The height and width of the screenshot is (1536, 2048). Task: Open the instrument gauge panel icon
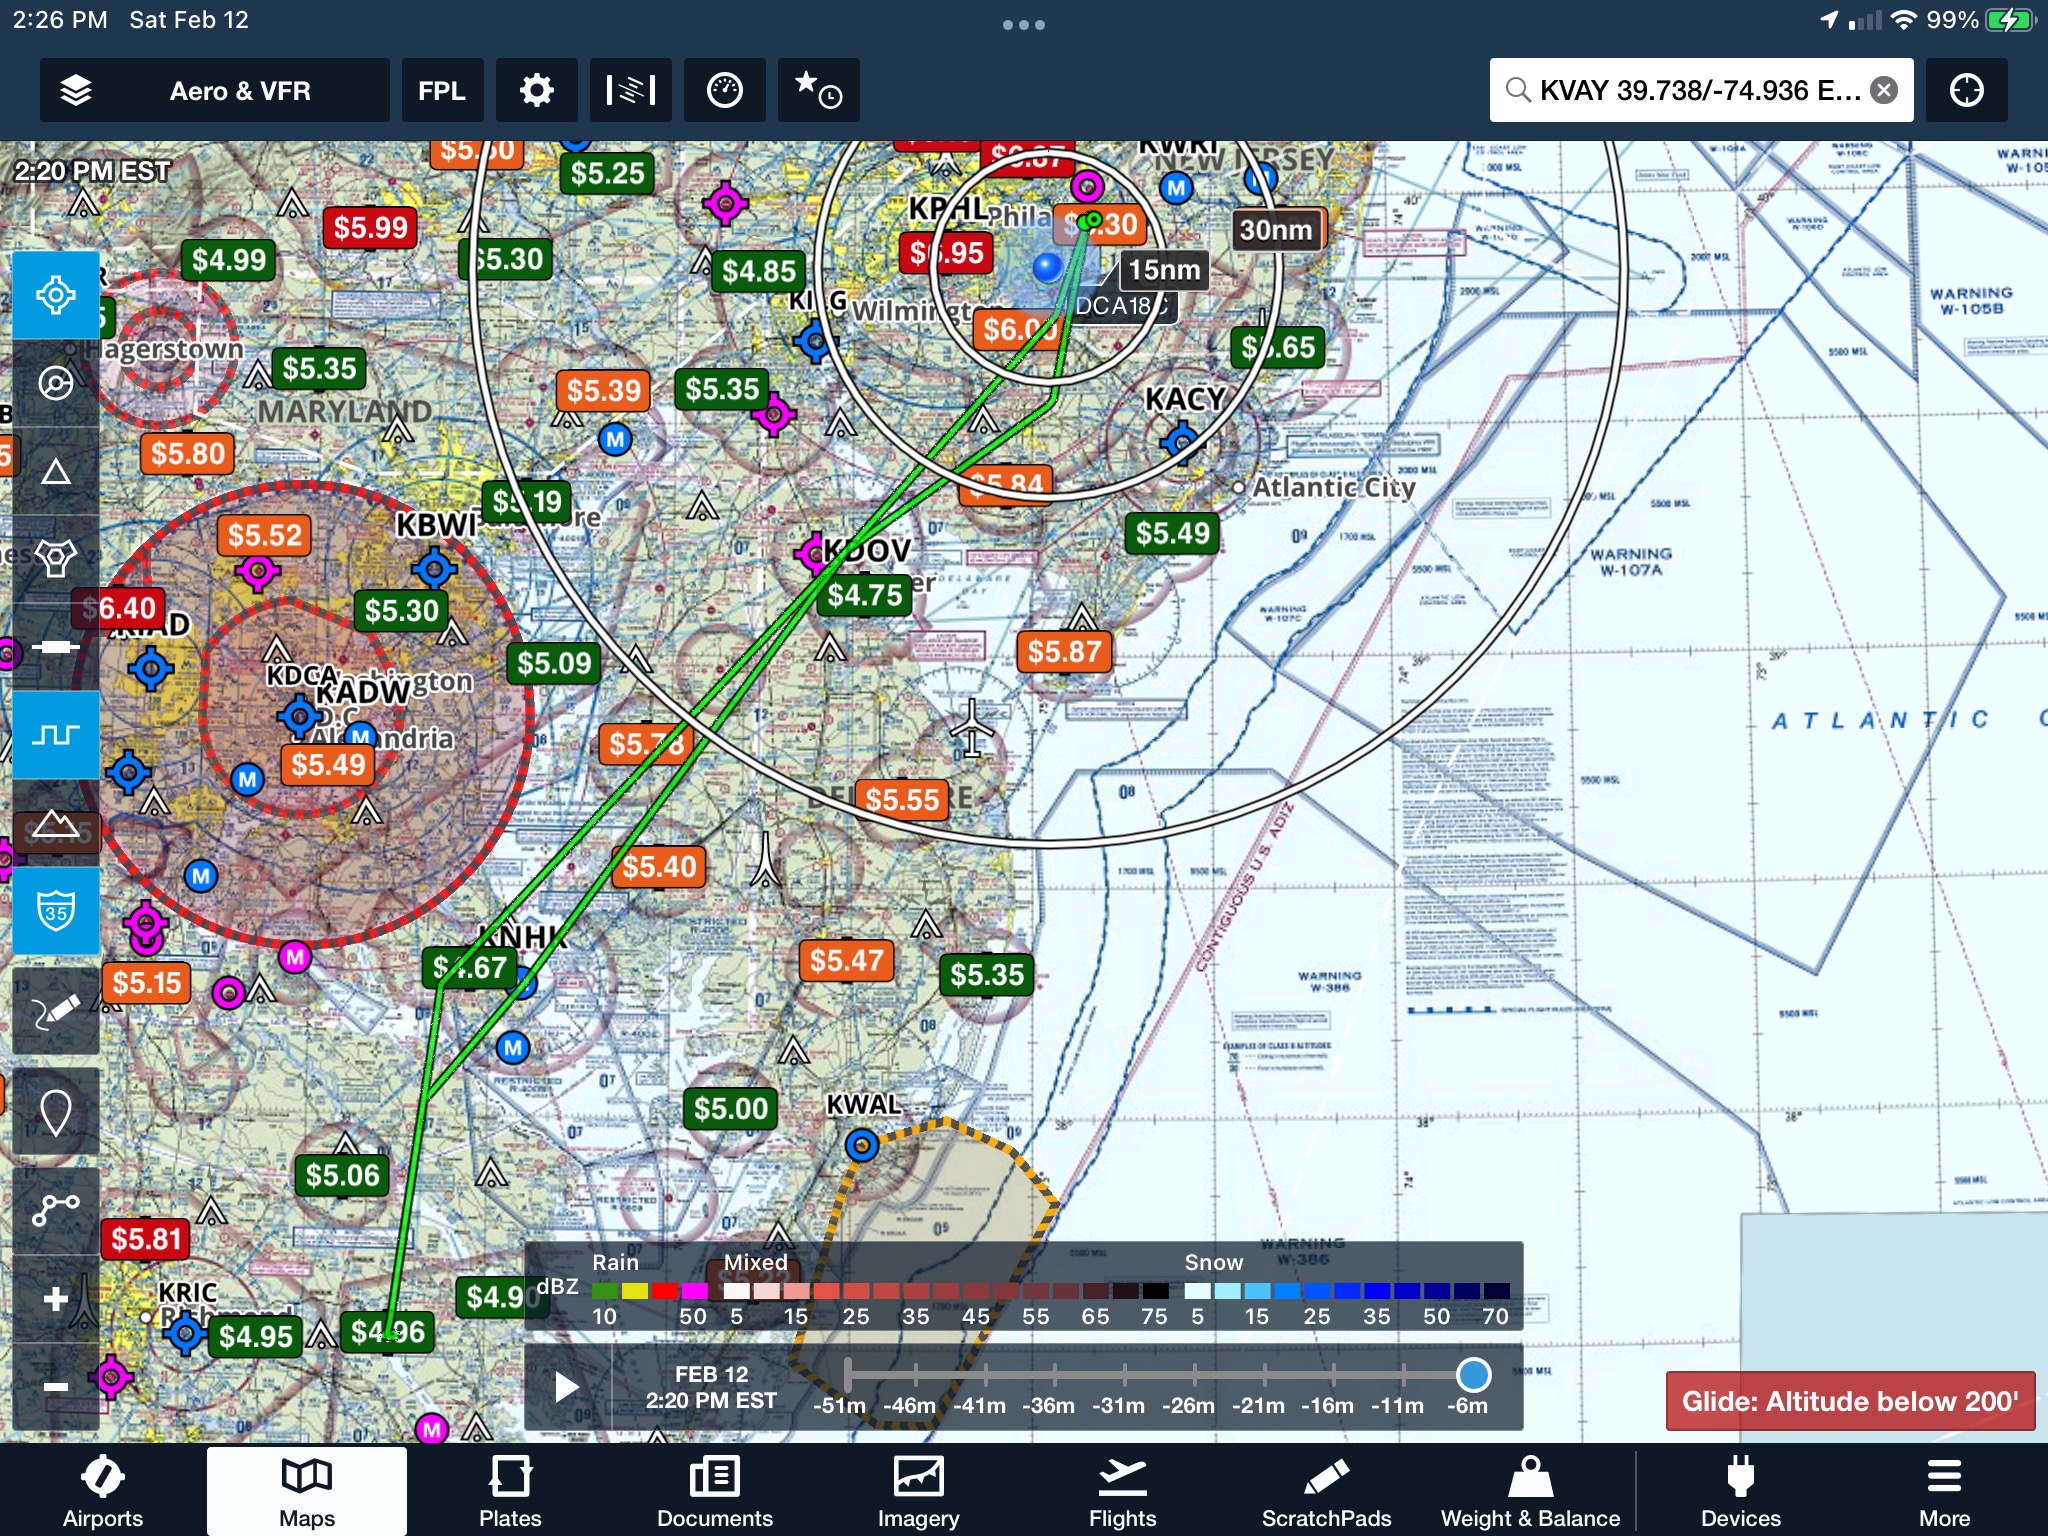tap(724, 91)
